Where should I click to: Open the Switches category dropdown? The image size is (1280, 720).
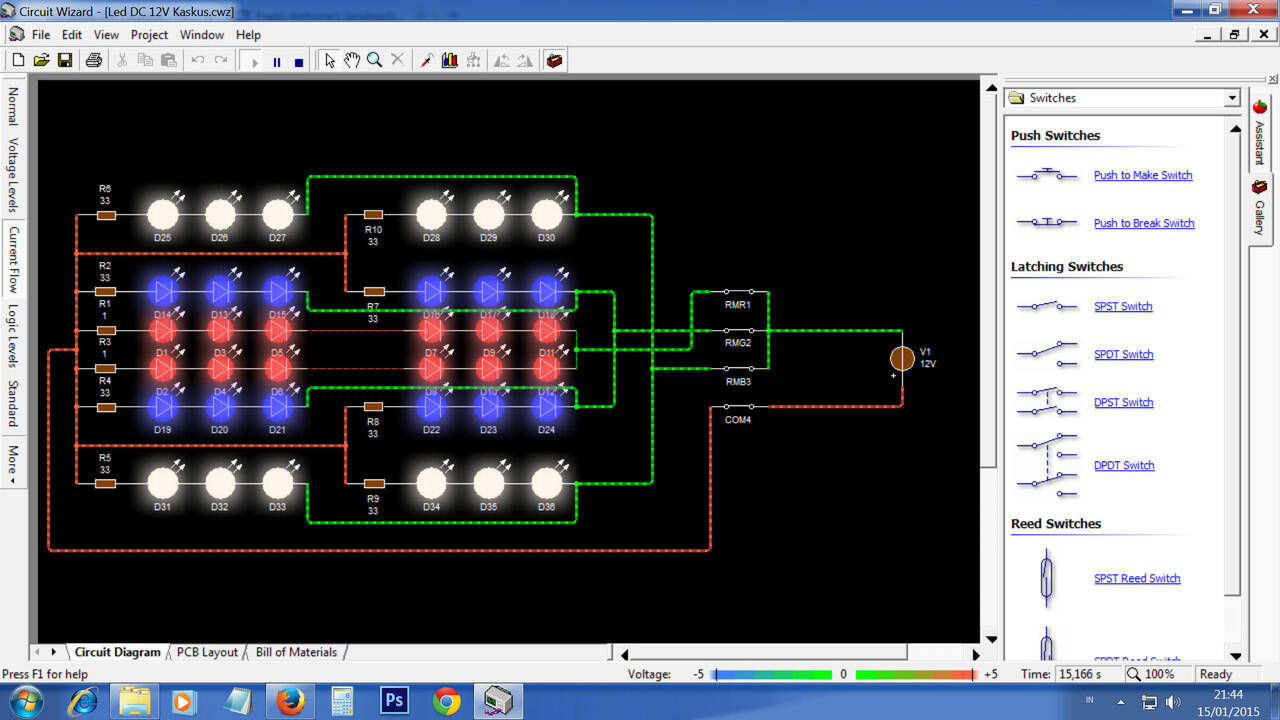tap(1231, 98)
